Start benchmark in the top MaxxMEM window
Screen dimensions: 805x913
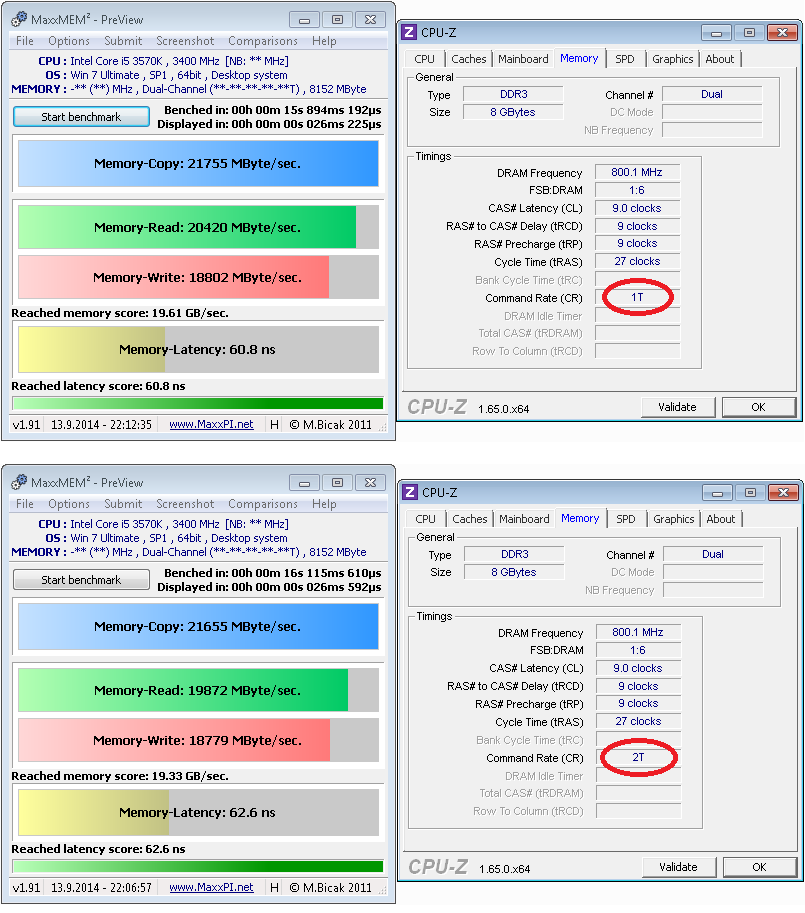pyautogui.click(x=81, y=116)
